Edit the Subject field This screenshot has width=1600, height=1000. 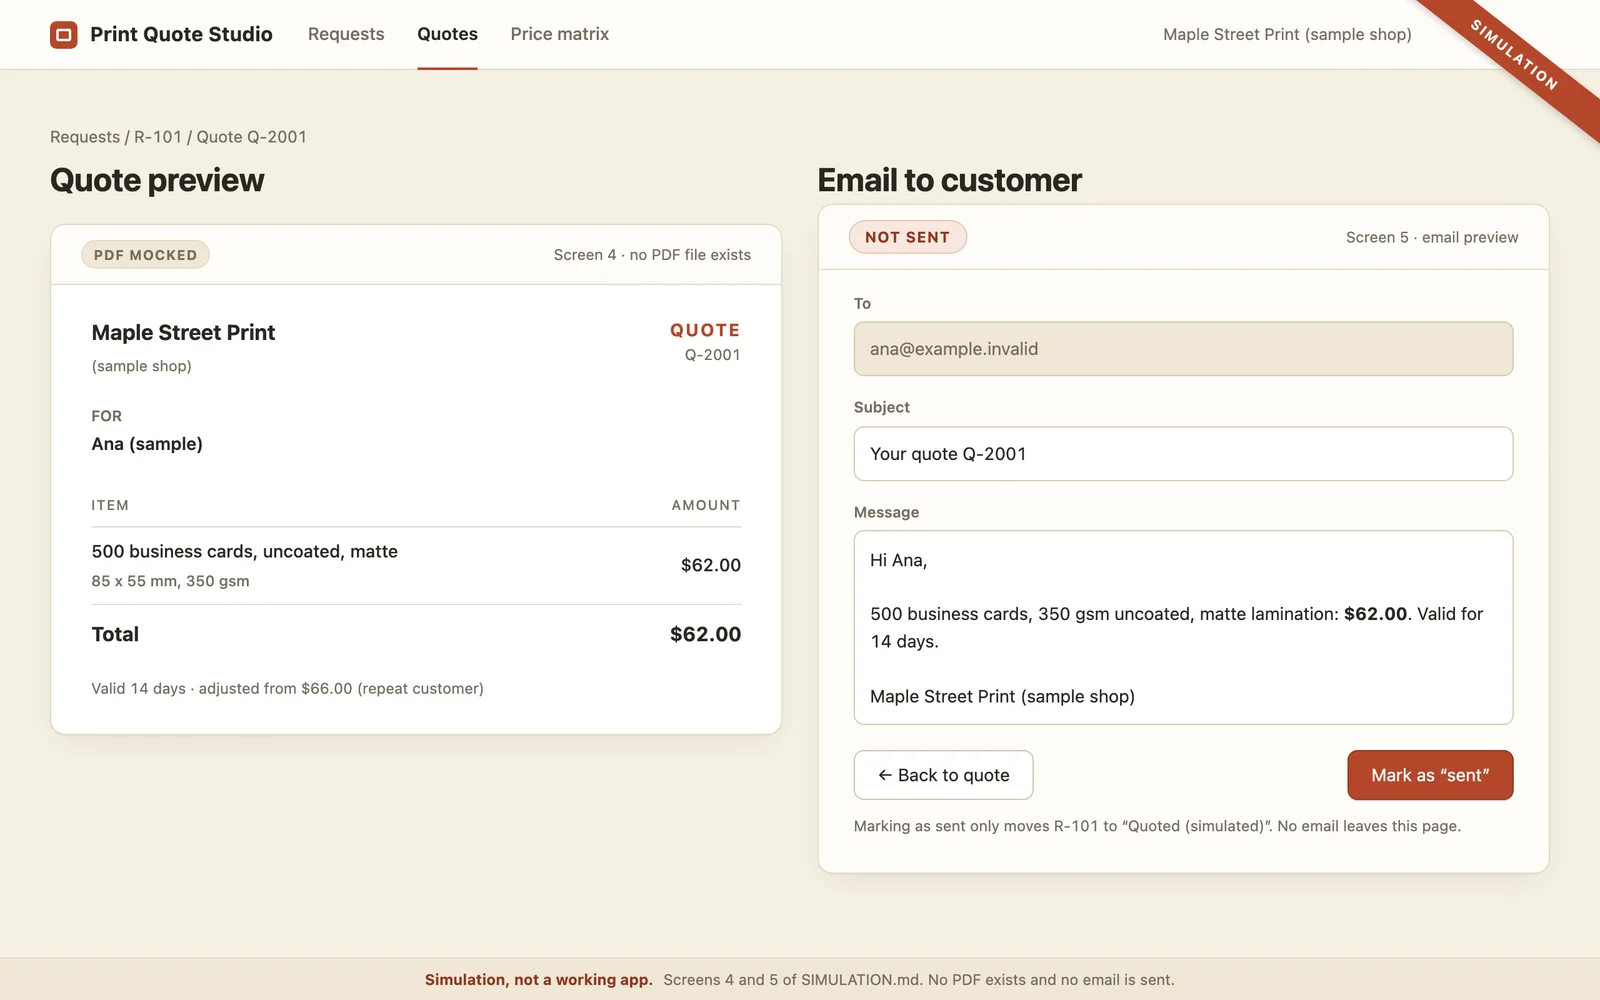coord(1183,454)
